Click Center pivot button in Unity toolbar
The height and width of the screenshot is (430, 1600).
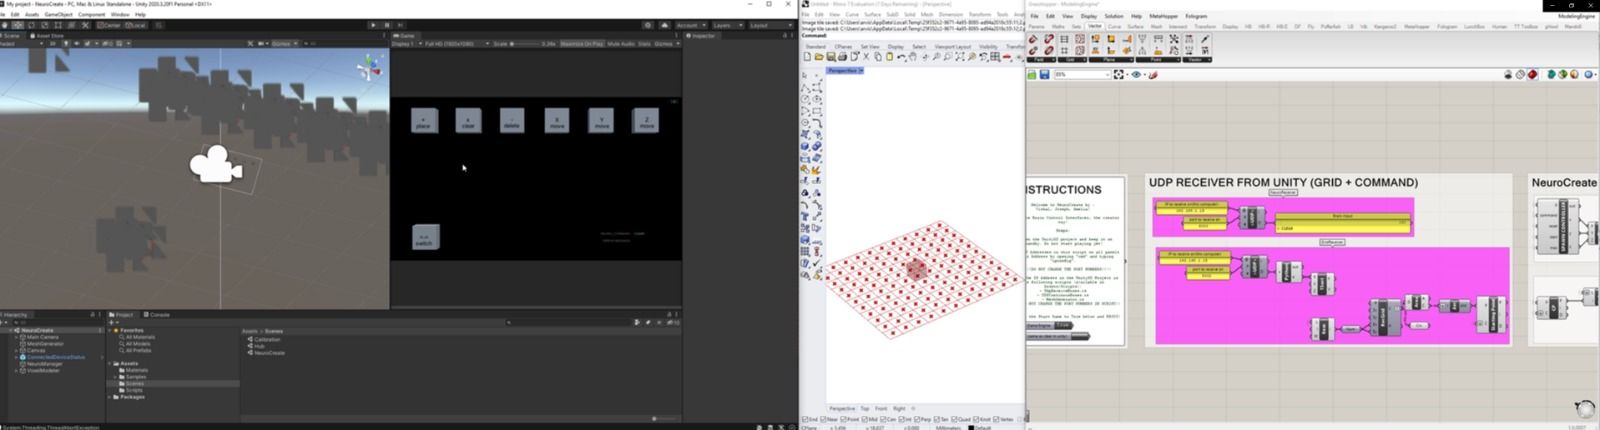(x=108, y=25)
